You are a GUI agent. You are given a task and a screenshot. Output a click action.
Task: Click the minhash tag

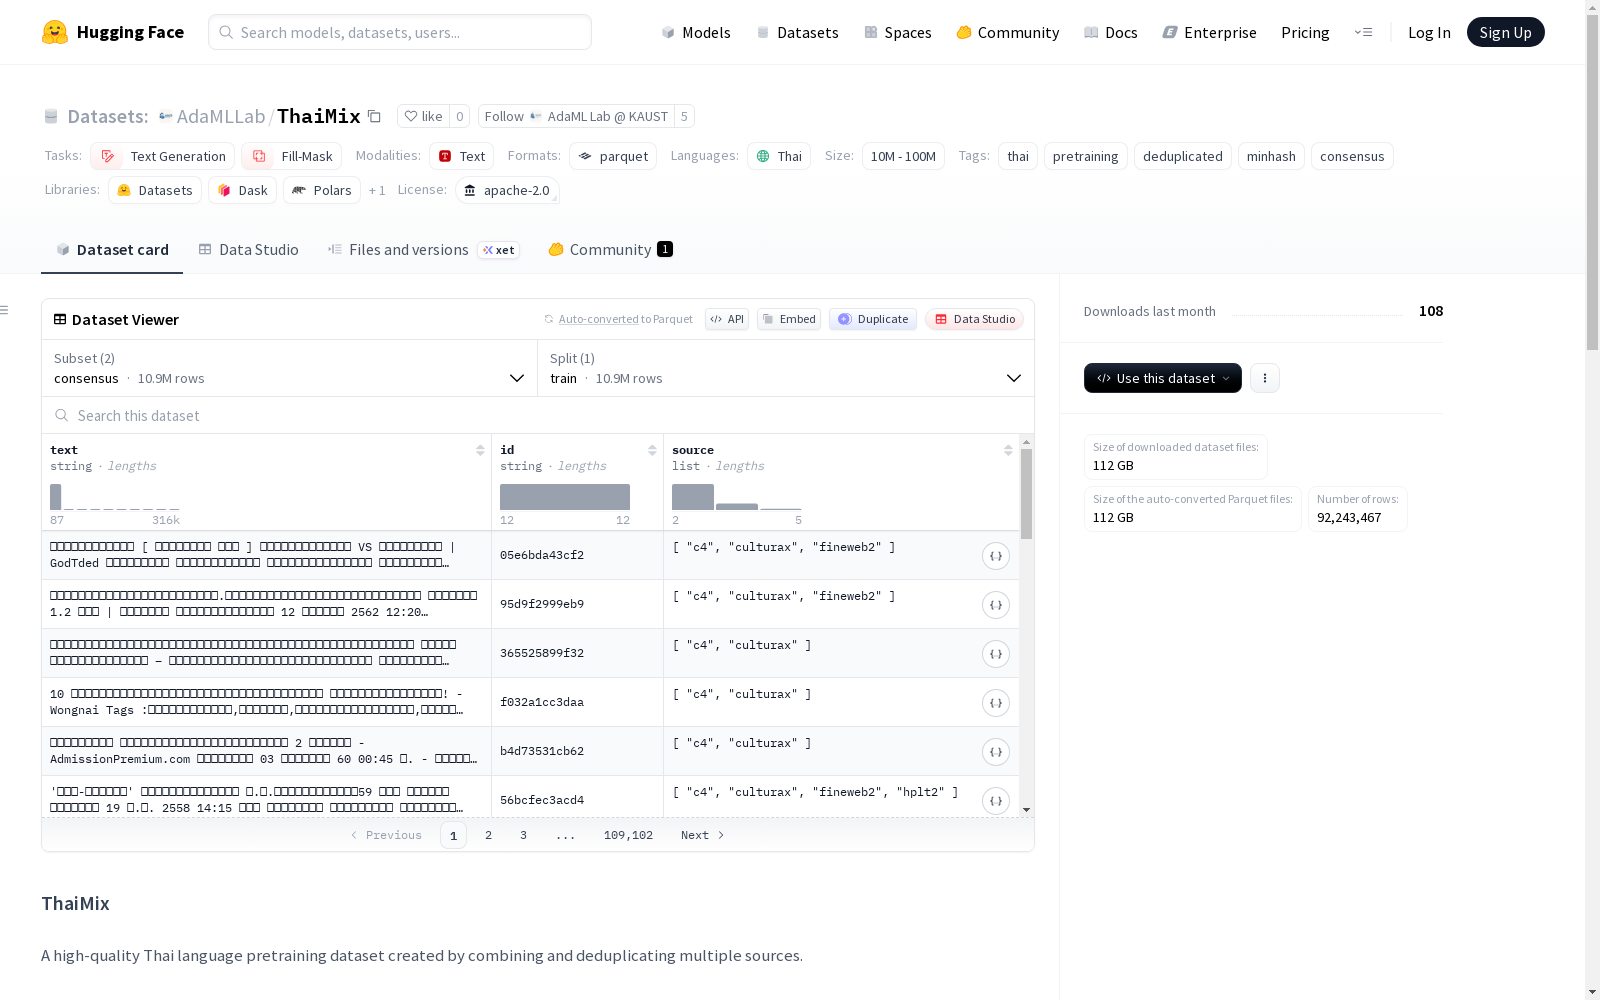[x=1271, y=156]
